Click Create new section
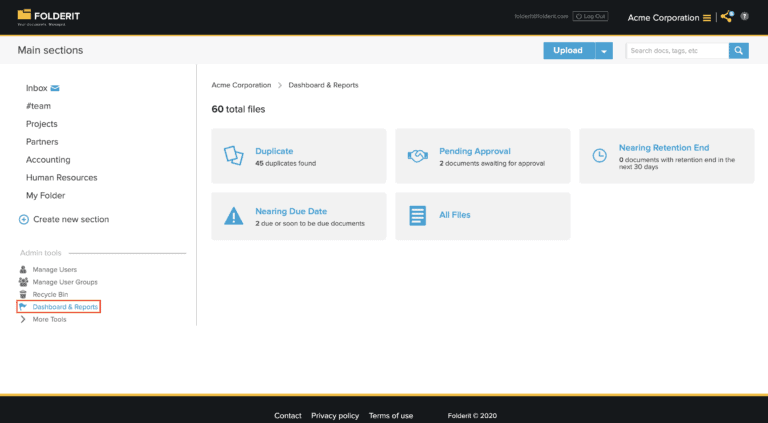Screen dimensions: 768x423 tap(71, 219)
